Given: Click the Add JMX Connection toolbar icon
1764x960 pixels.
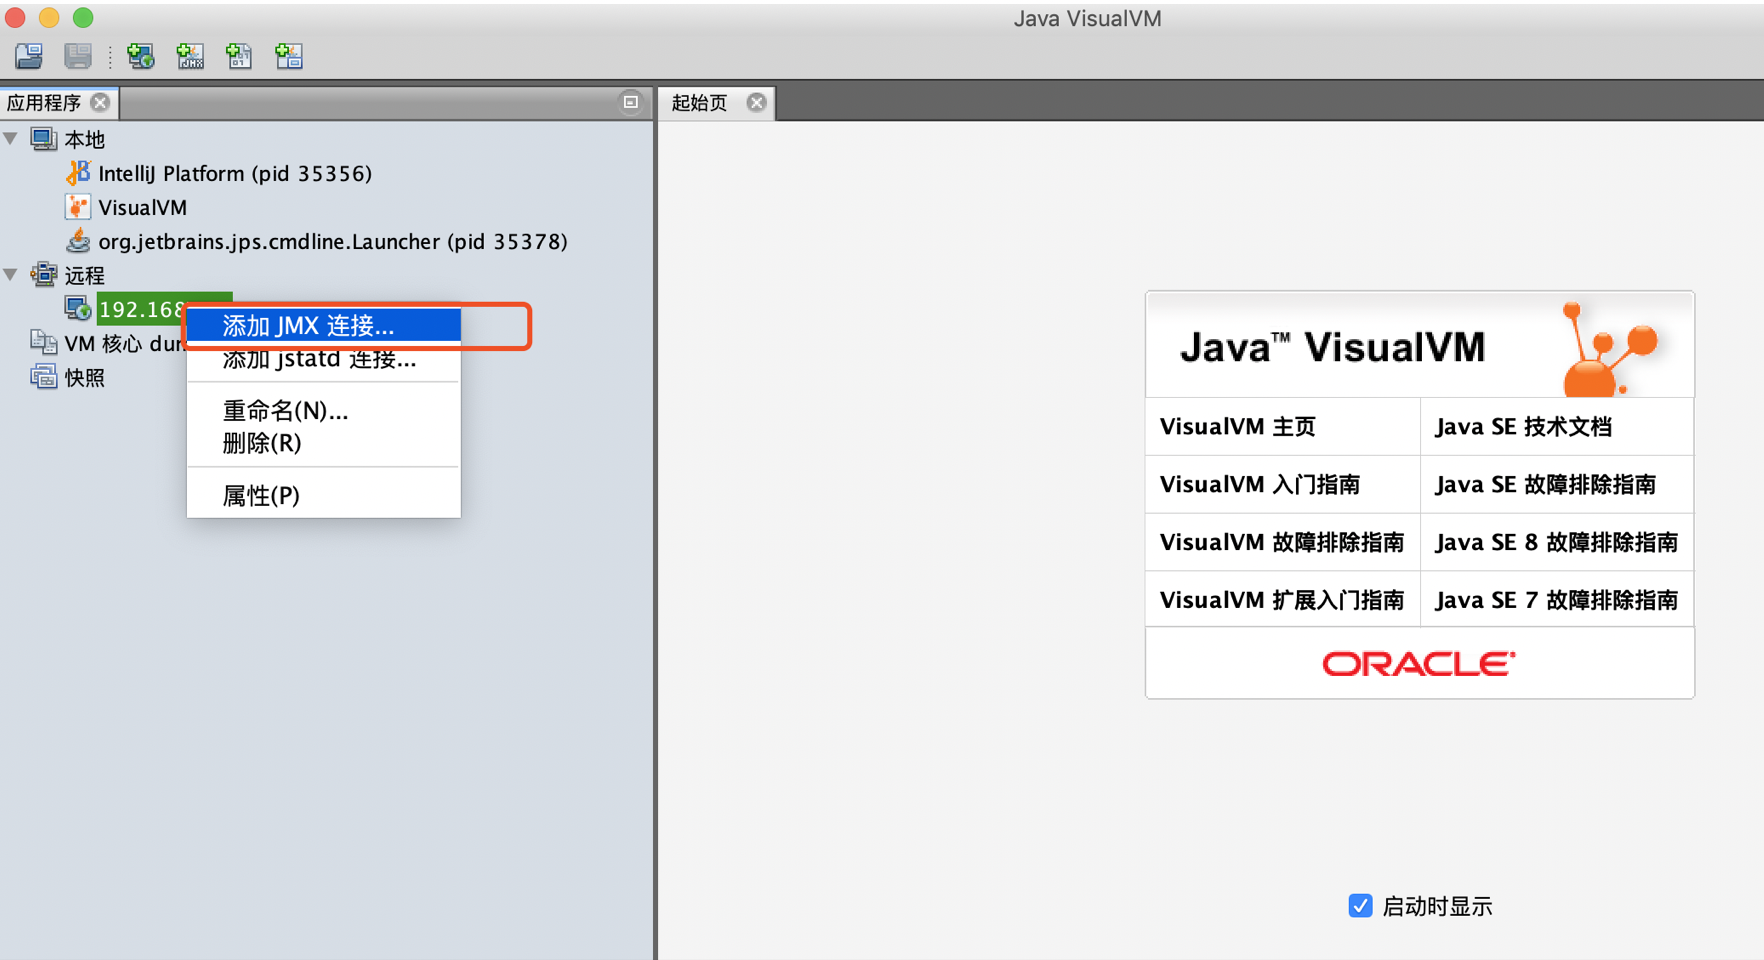Looking at the screenshot, I should point(190,56).
